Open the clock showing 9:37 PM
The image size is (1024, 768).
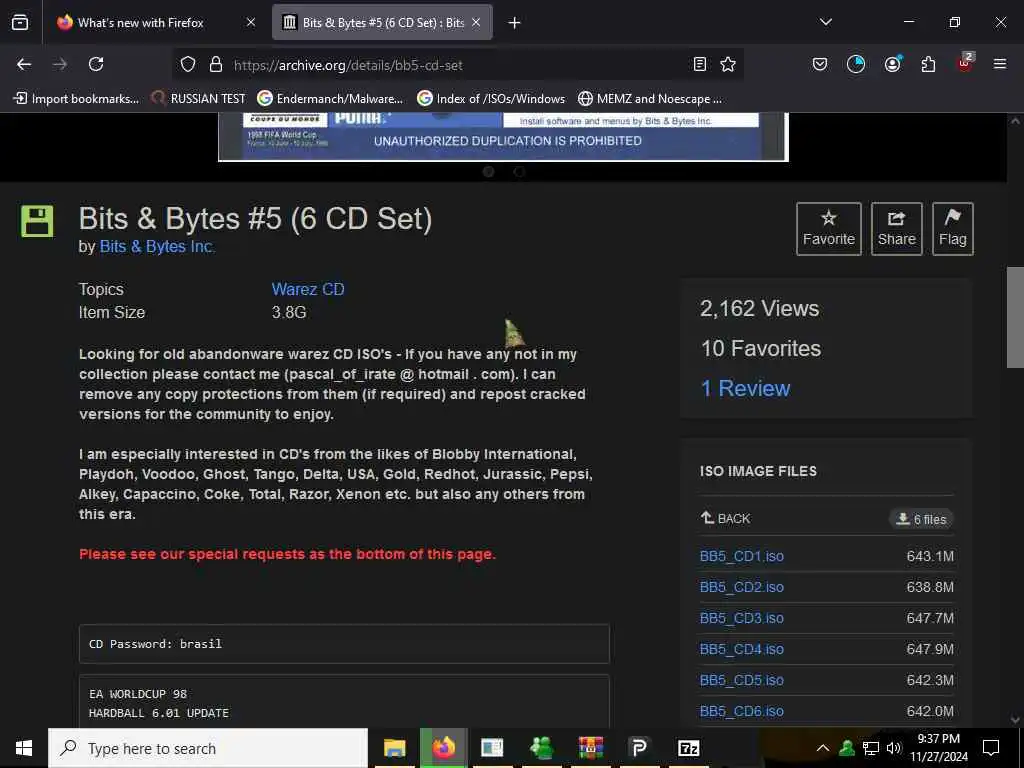[x=939, y=748]
